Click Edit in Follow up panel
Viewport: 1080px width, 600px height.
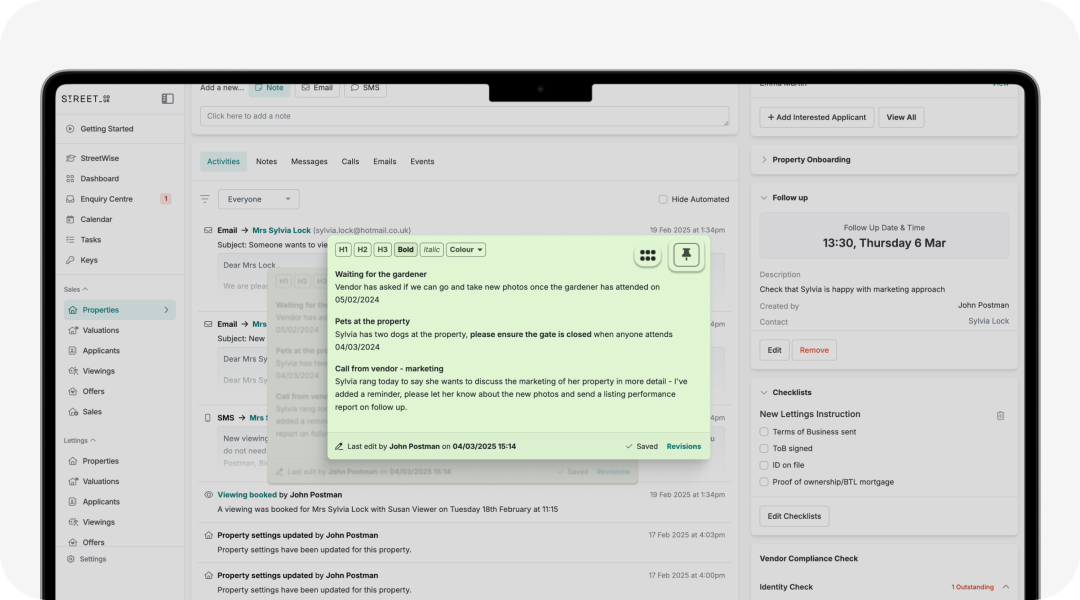[x=774, y=350]
